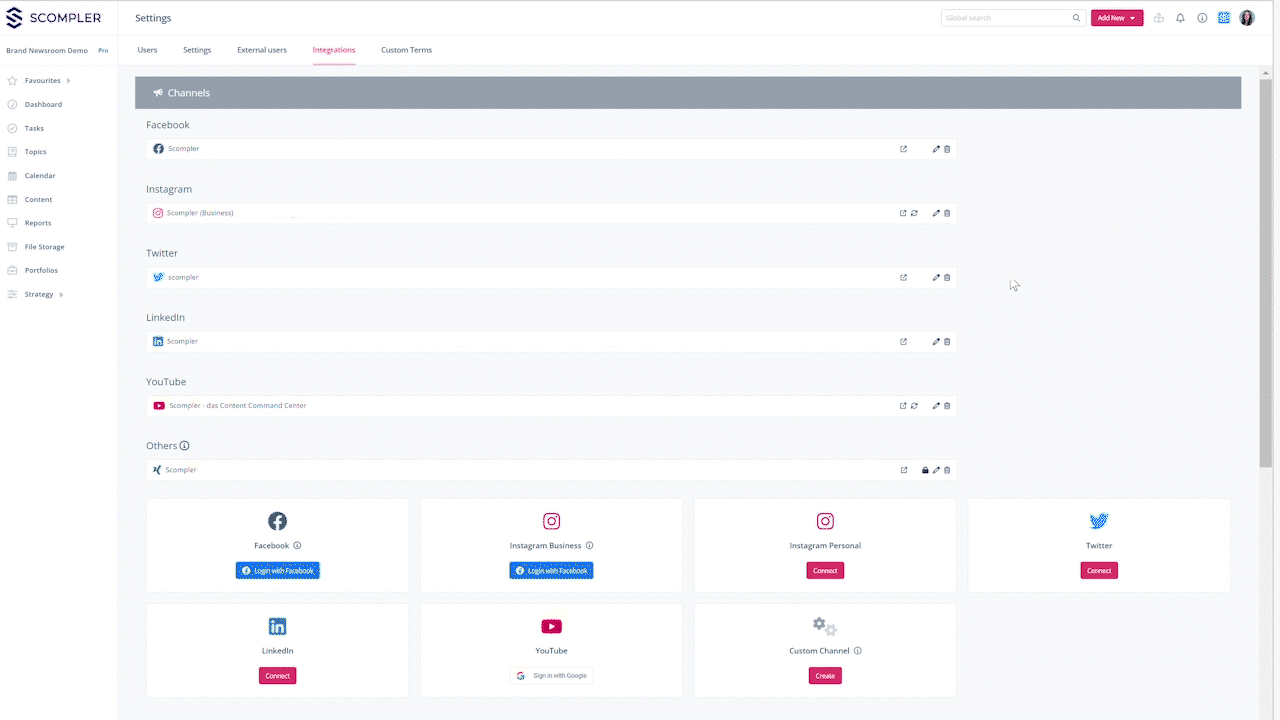Viewport: 1280px width, 720px height.
Task: Click the info icon next to Others
Action: coord(184,446)
